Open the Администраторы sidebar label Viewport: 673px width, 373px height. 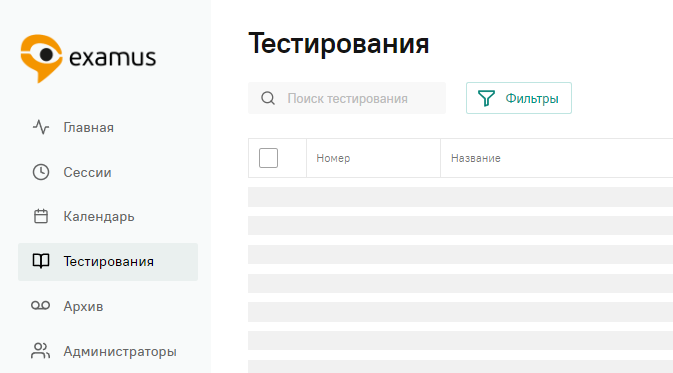[120, 352]
